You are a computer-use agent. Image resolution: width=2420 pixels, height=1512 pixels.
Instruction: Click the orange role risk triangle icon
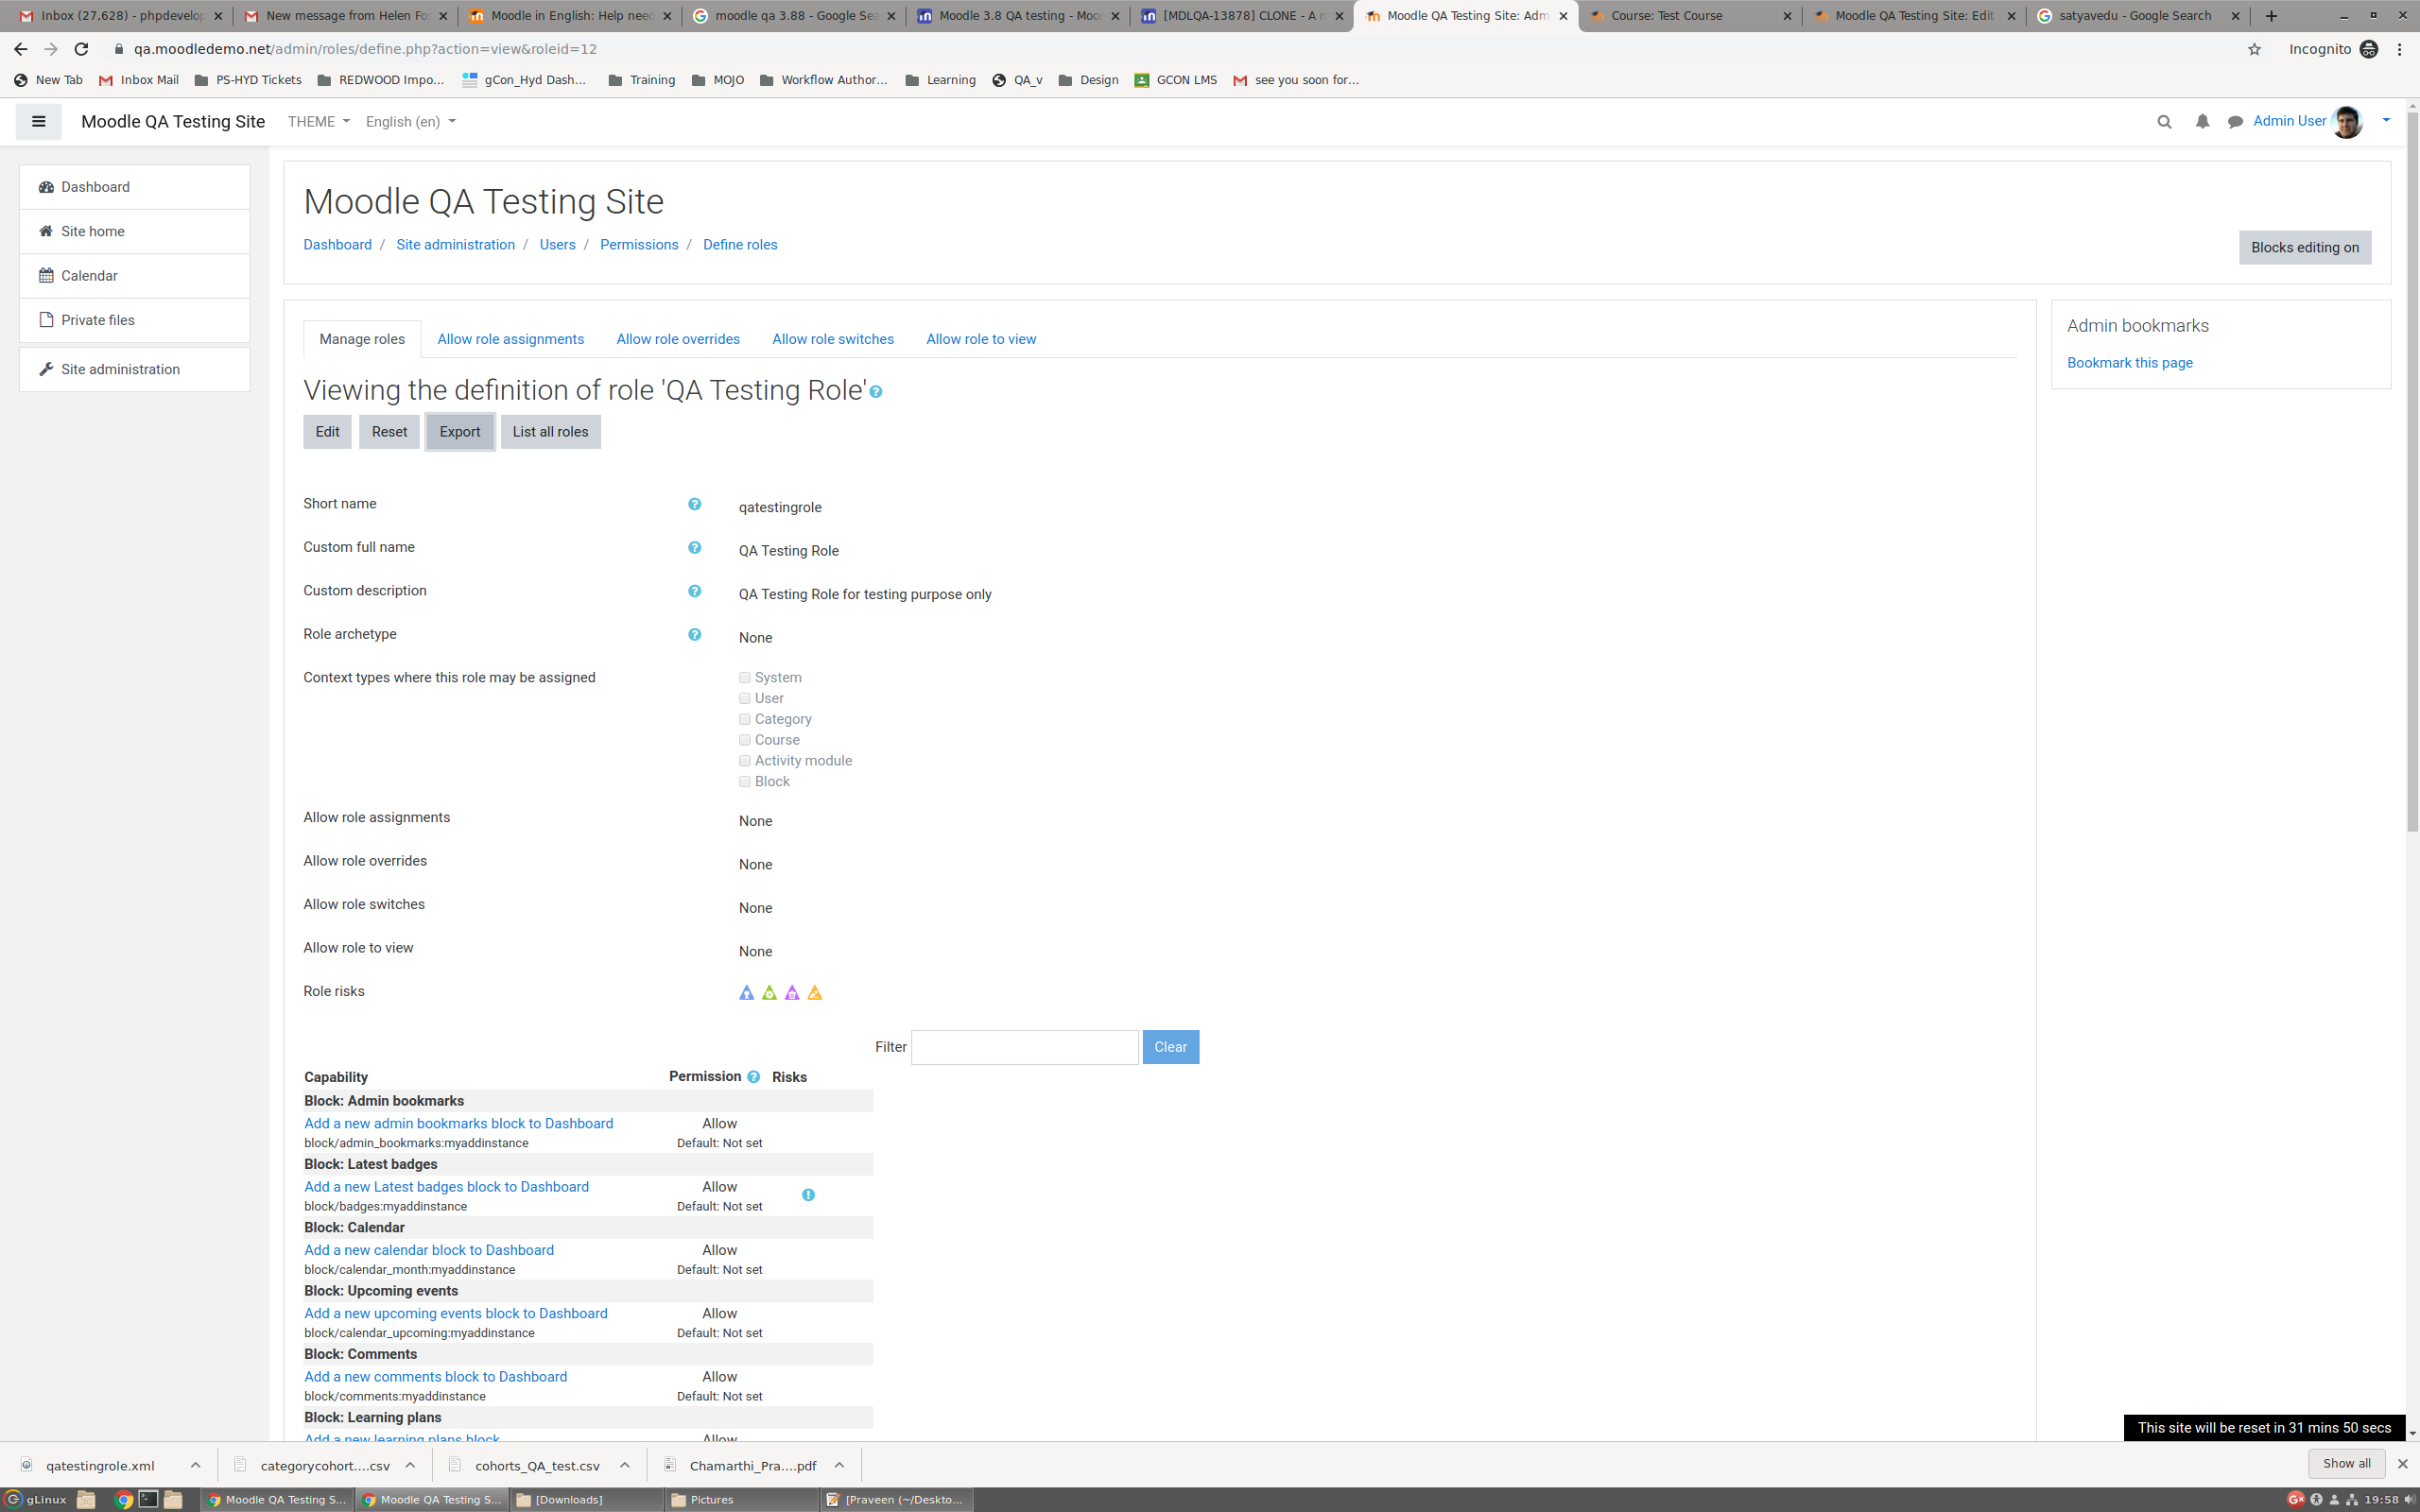[x=815, y=993]
